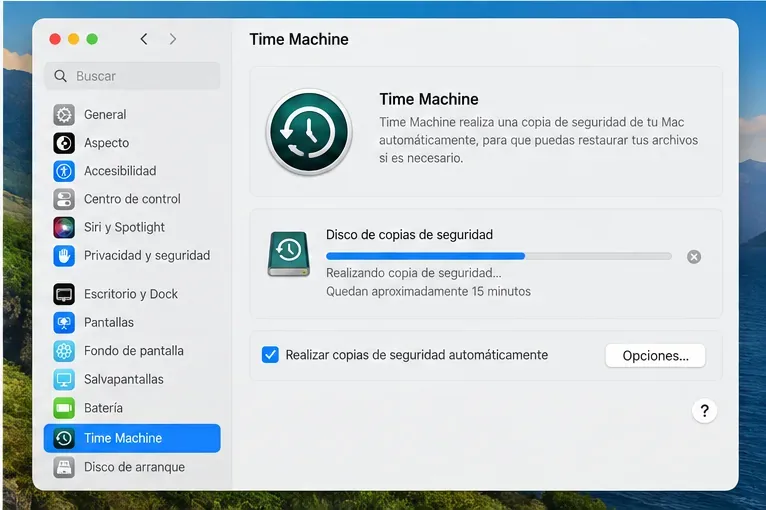Screen dimensions: 766x510
Task: Click the Time Machine window title
Action: tap(299, 40)
